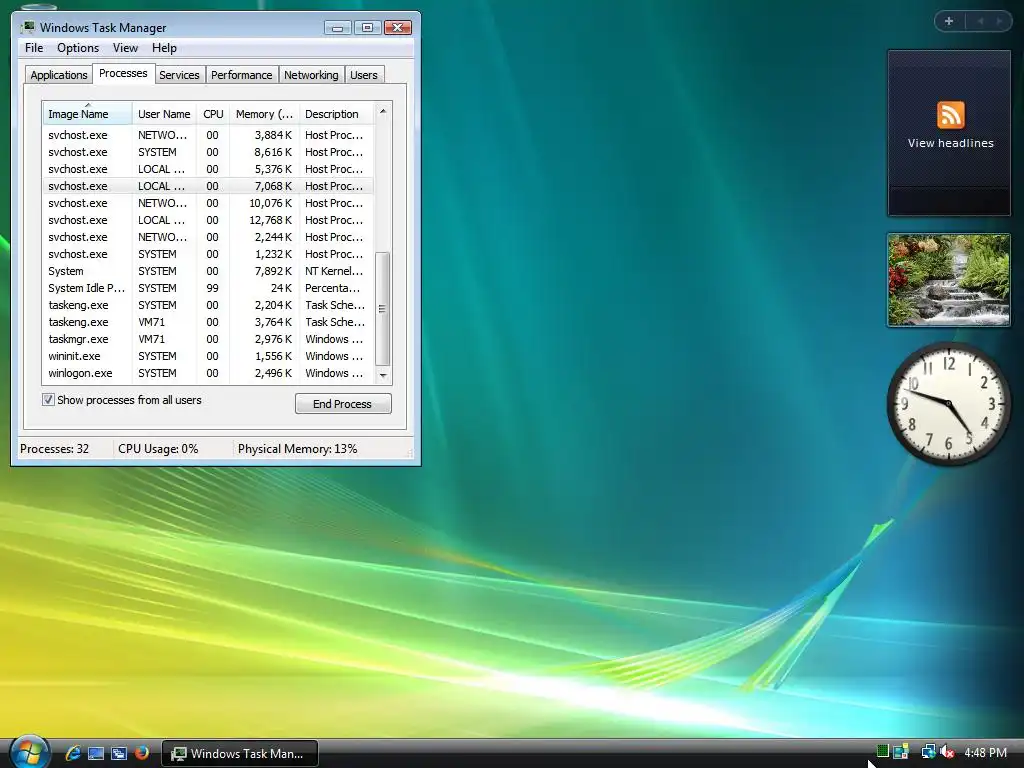Select svchost.exe row using 8,616 K
Screen dimensions: 1024x768
coord(209,152)
